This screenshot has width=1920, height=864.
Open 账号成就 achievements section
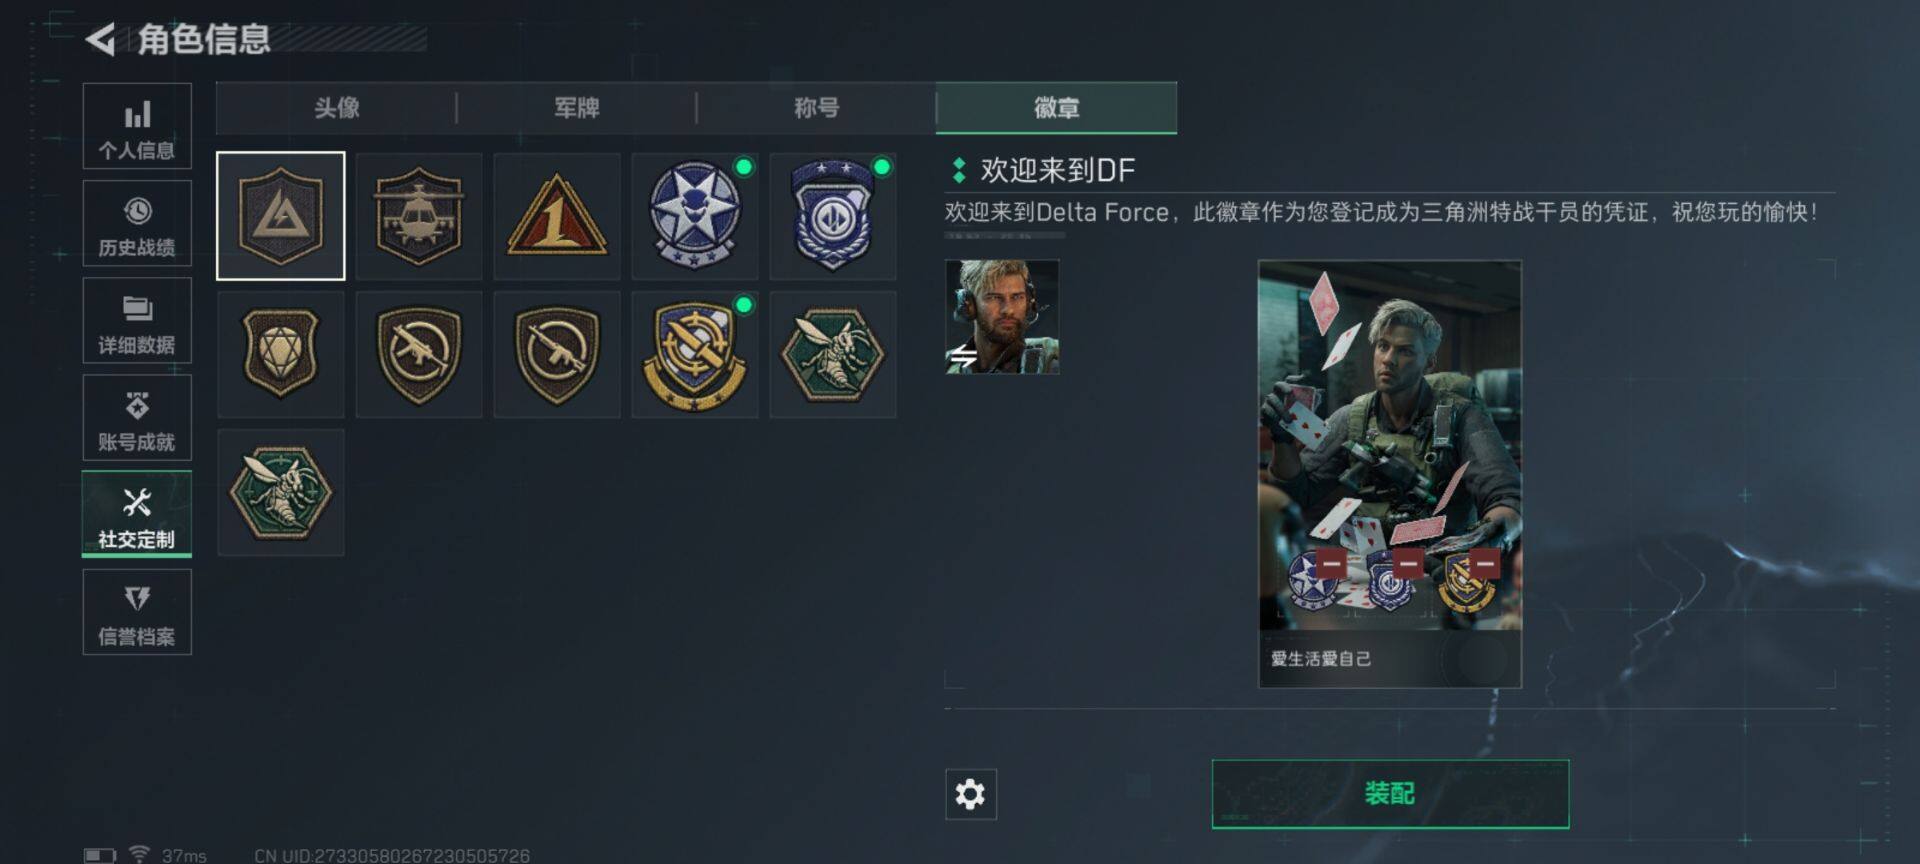click(137, 418)
